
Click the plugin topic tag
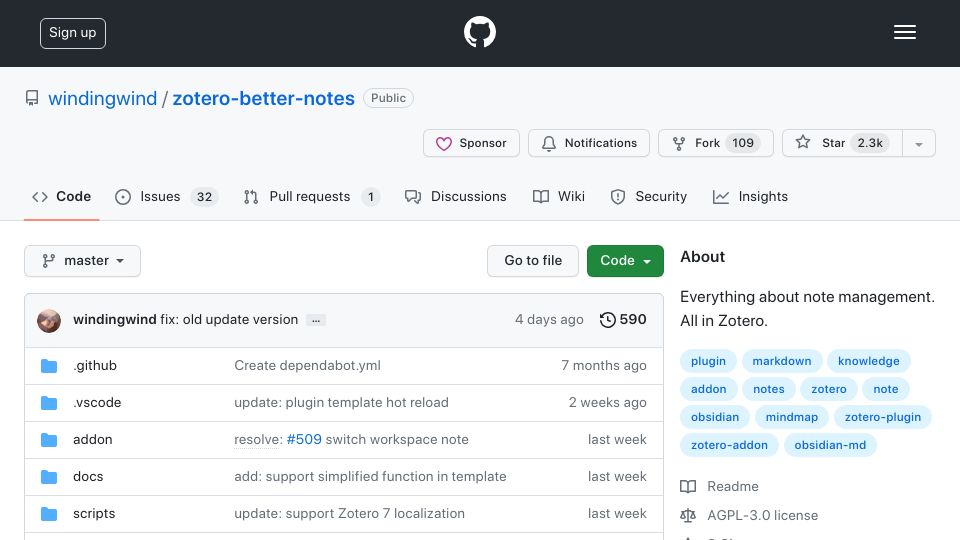click(708, 361)
